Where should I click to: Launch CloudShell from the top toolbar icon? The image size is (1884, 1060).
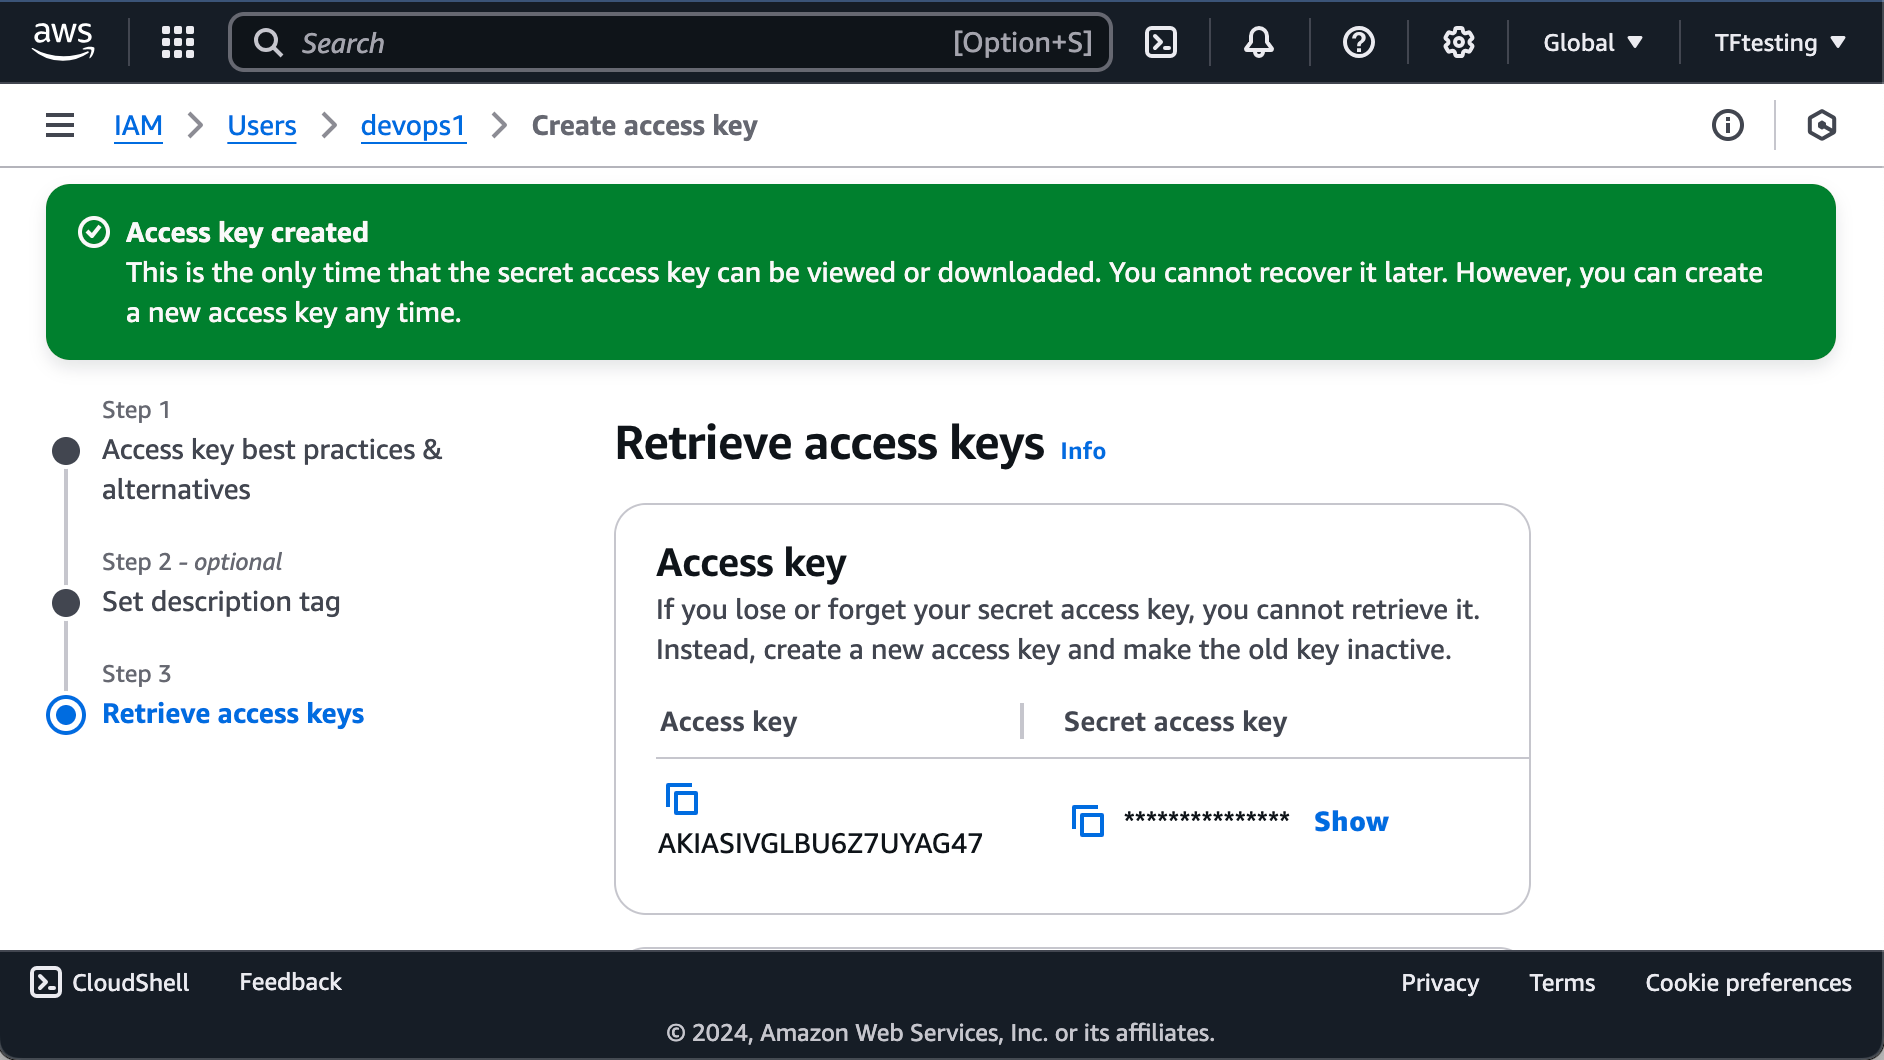point(1160,42)
